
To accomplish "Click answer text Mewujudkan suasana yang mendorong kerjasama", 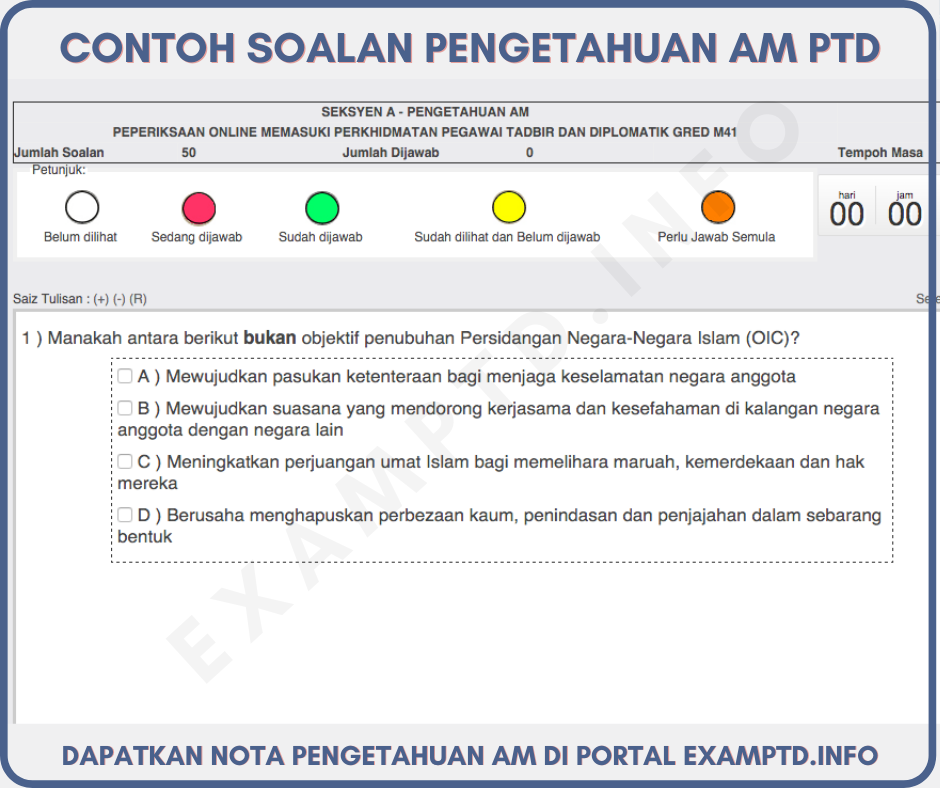I will [498, 419].
